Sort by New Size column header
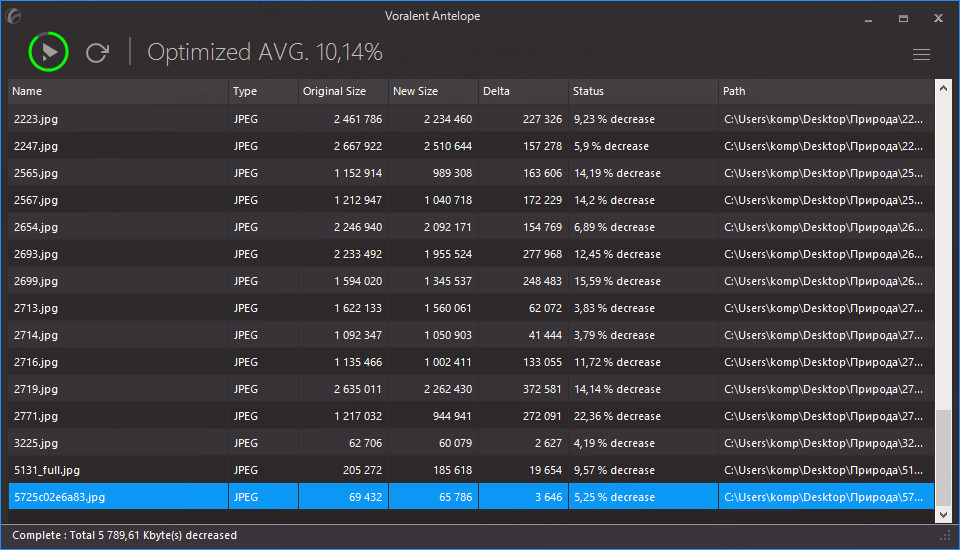This screenshot has width=960, height=550. [x=433, y=91]
